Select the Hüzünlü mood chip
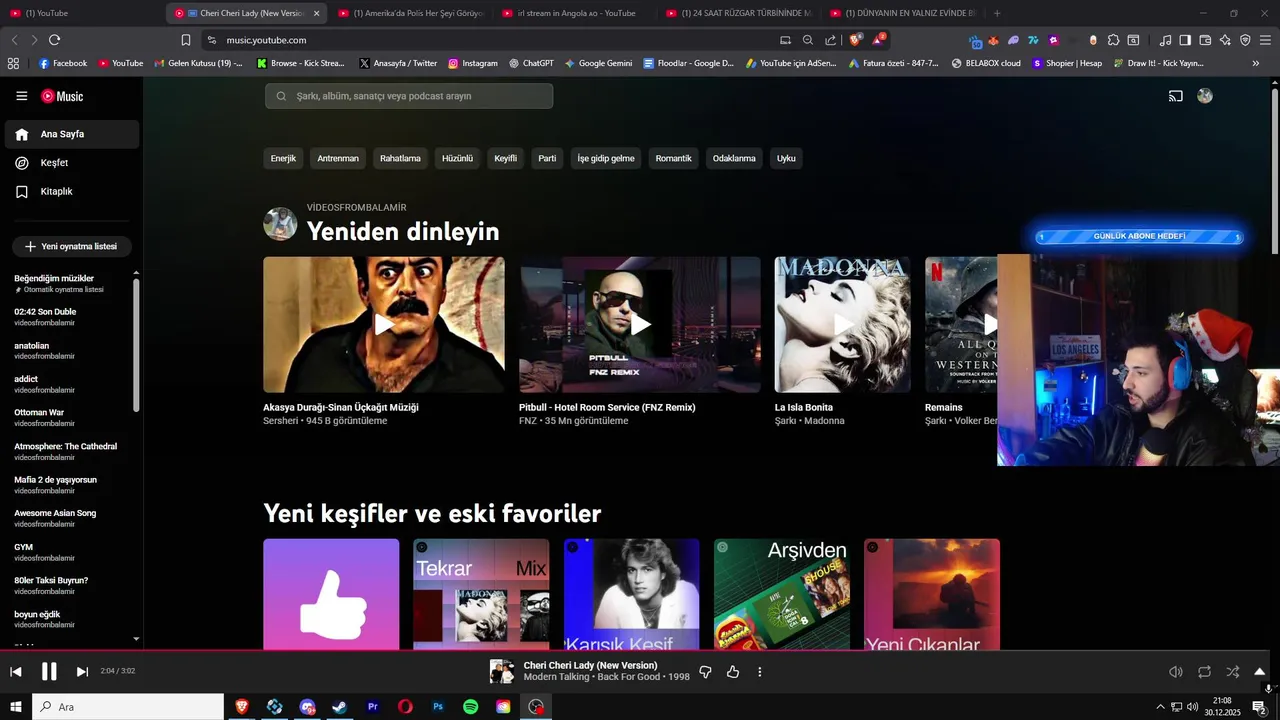1280x720 pixels. coord(457,158)
